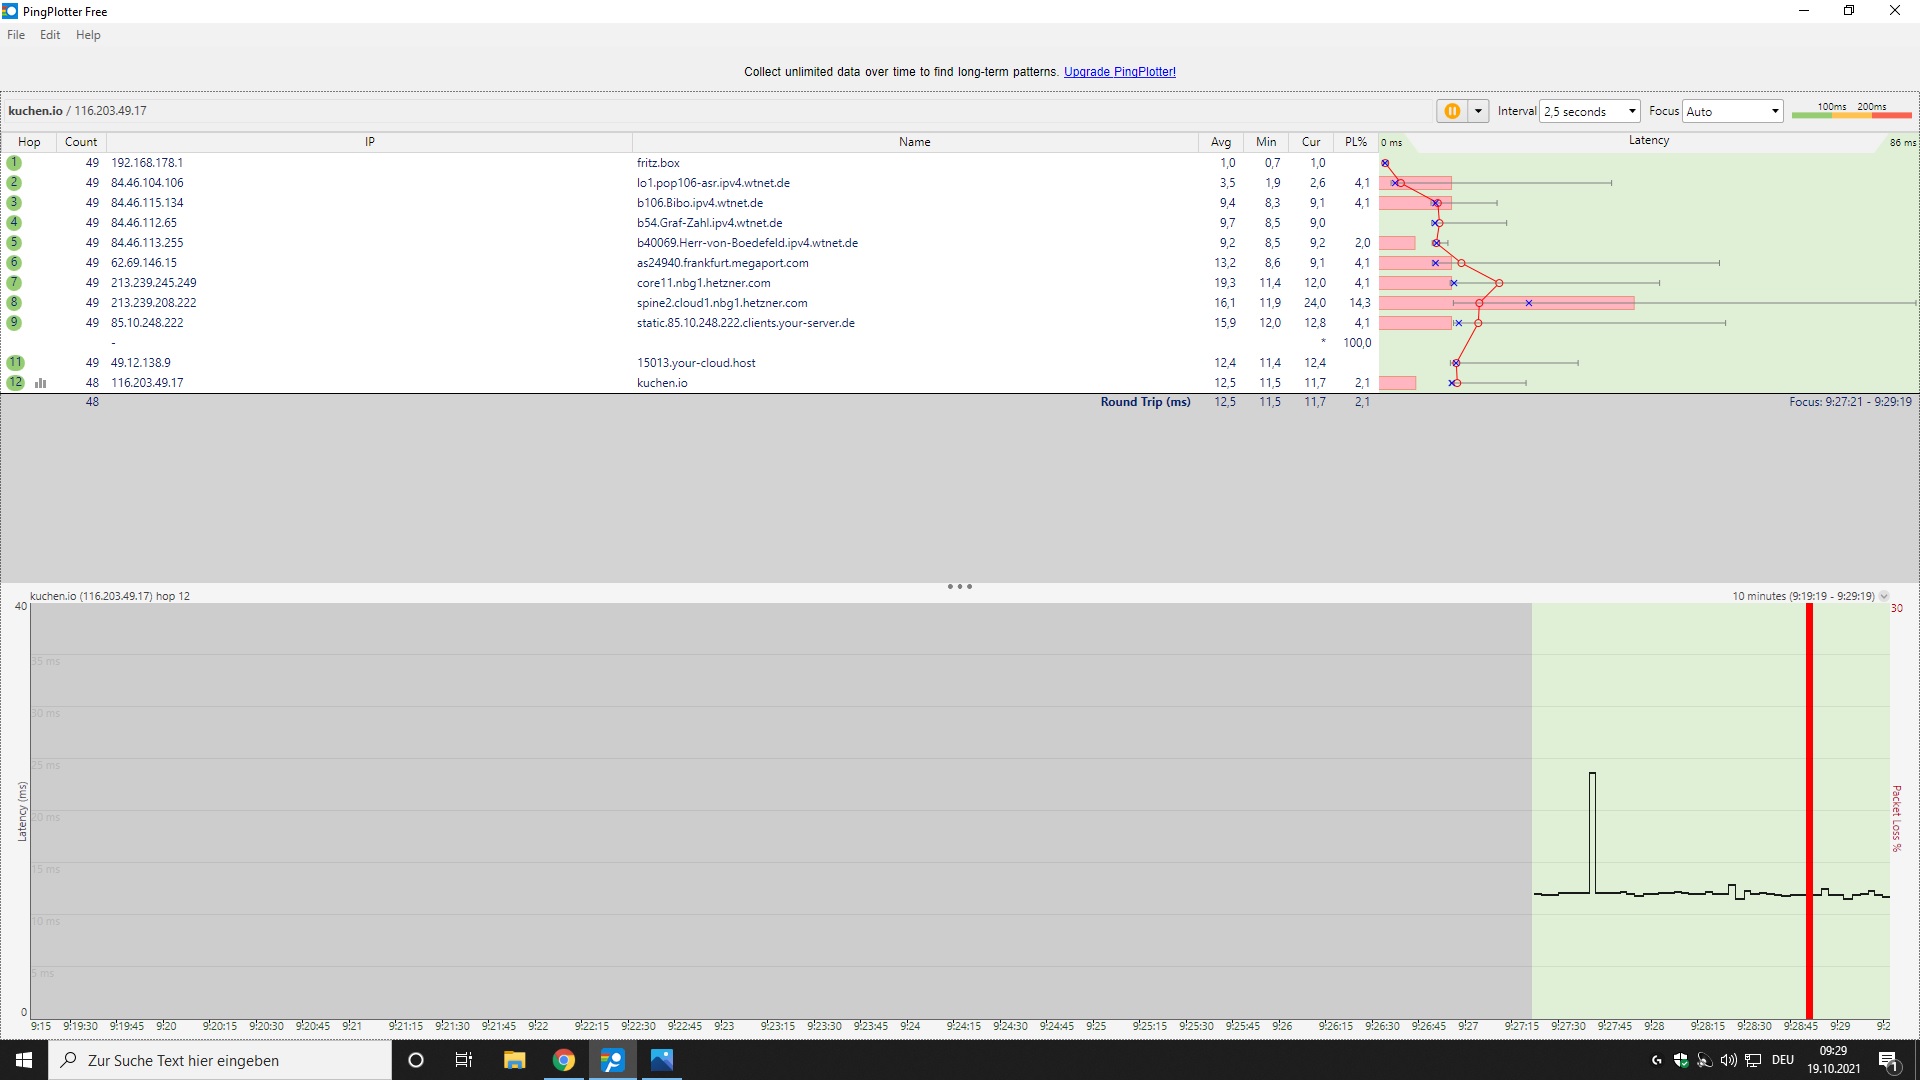Open the Interval dropdown showing 2,5 seconds
The width and height of the screenshot is (1920, 1080).
1590,111
